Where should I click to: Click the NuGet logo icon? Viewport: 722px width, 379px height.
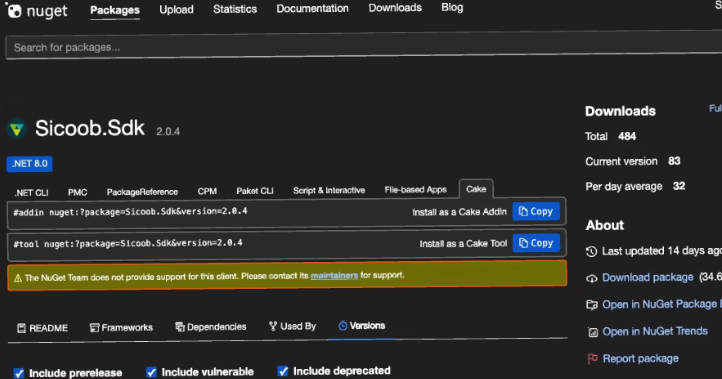click(x=13, y=11)
